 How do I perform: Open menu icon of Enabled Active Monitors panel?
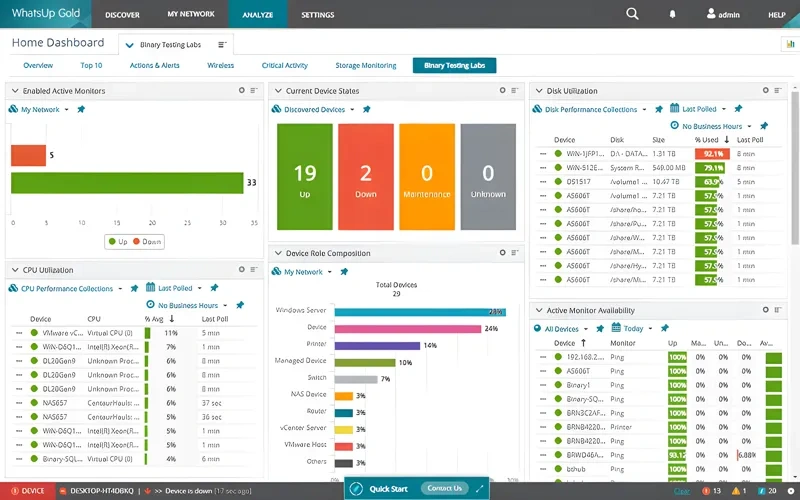254,90
